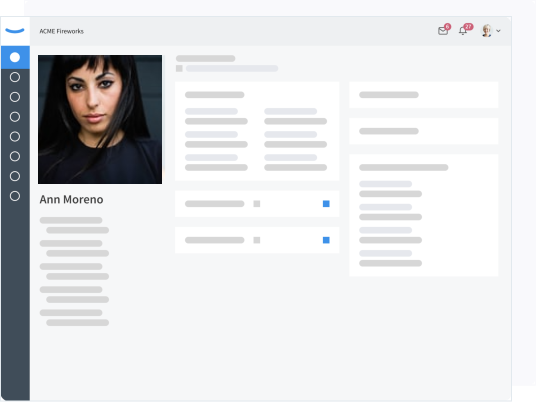Select the second sidebar circle icon
The height and width of the screenshot is (402, 536).
pyautogui.click(x=15, y=77)
